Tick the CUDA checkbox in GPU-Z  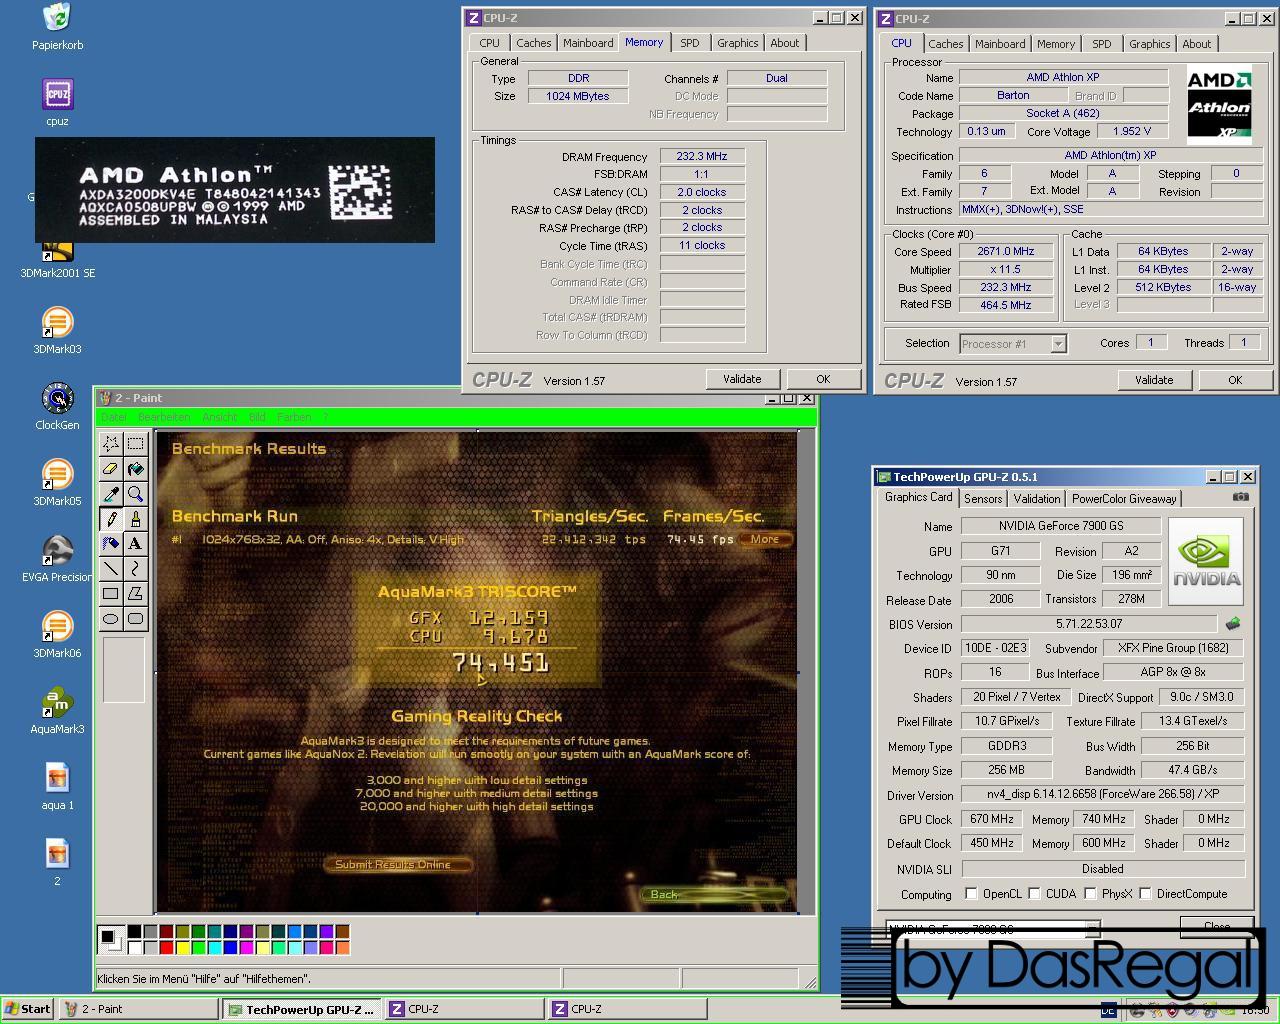point(1034,894)
